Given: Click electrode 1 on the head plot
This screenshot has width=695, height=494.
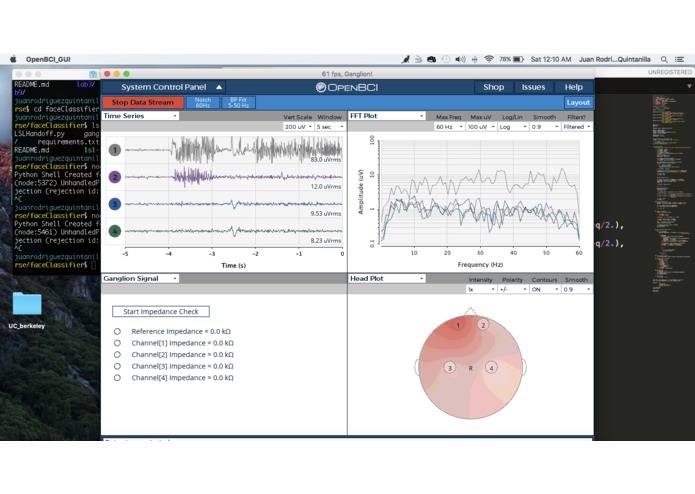Looking at the screenshot, I should click(x=458, y=325).
